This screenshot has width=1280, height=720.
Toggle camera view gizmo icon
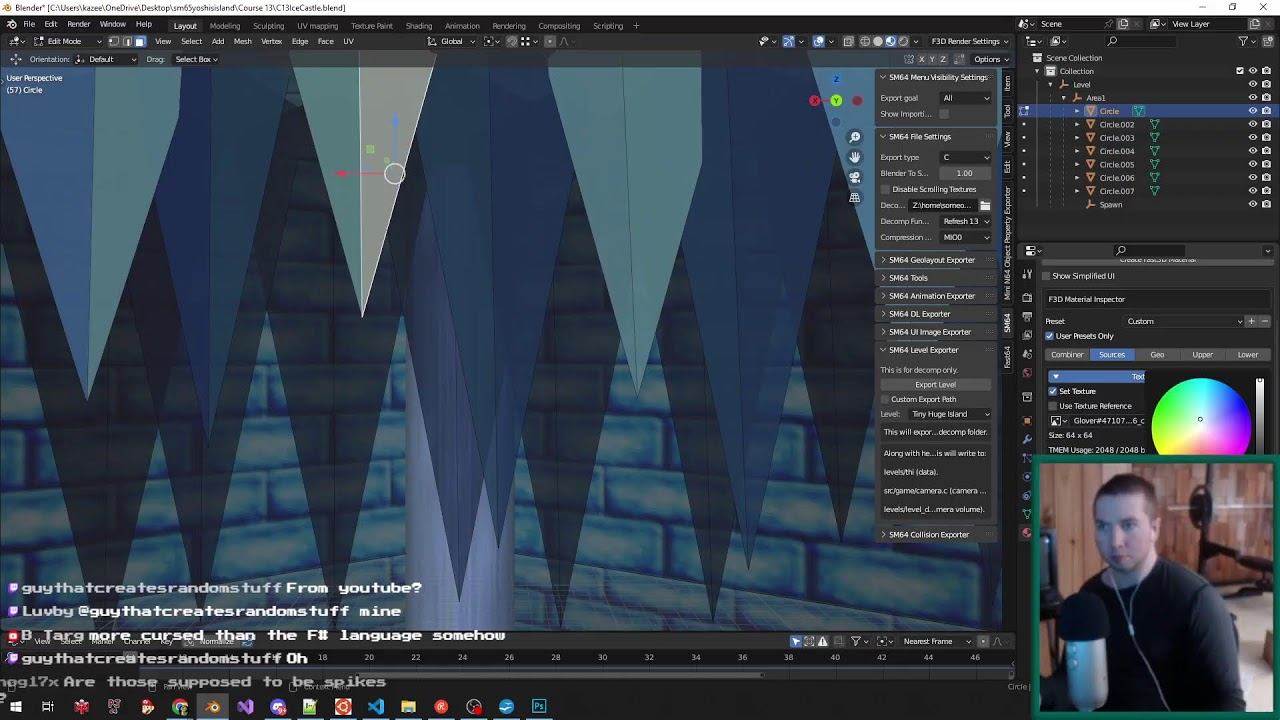pyautogui.click(x=854, y=177)
